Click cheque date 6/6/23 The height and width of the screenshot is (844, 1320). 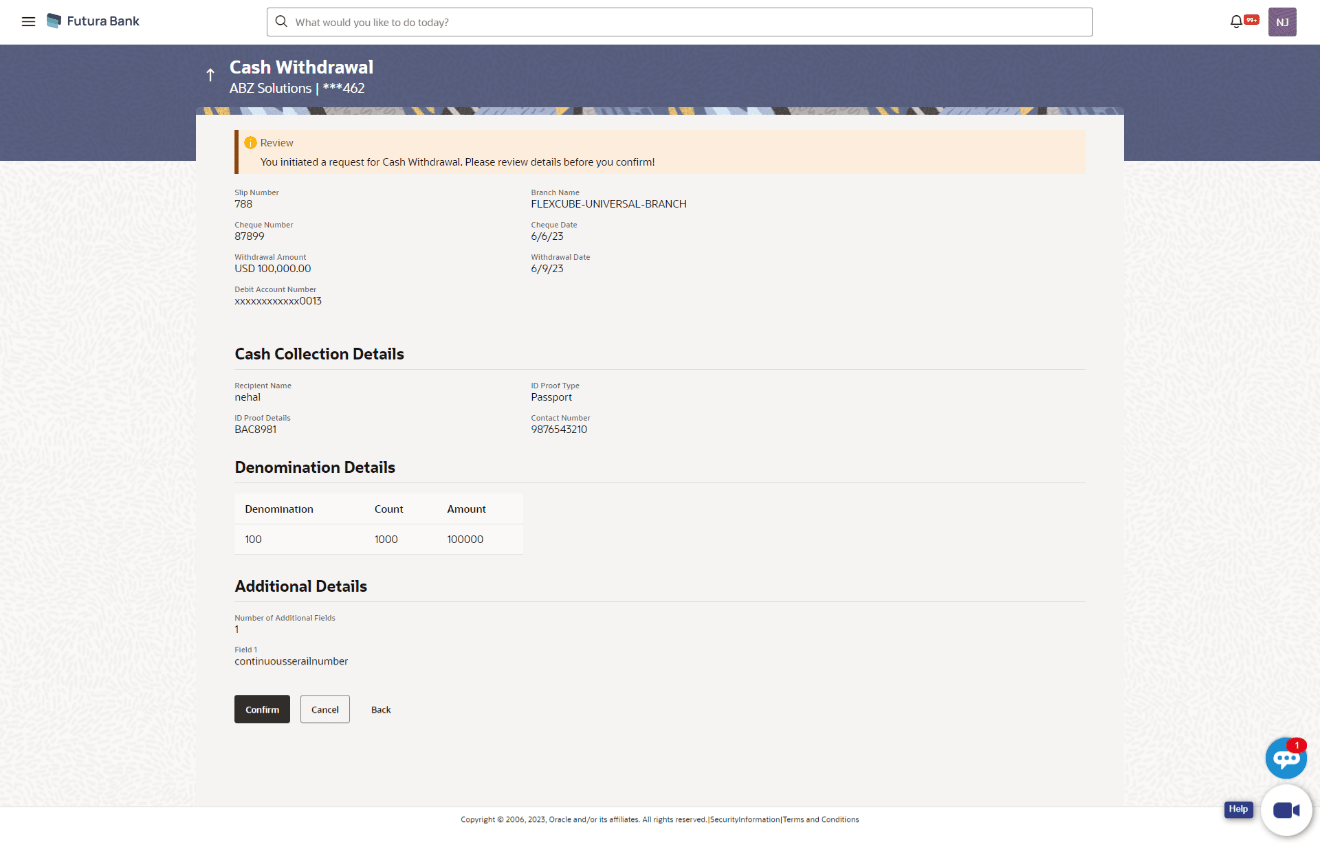pyautogui.click(x=547, y=236)
